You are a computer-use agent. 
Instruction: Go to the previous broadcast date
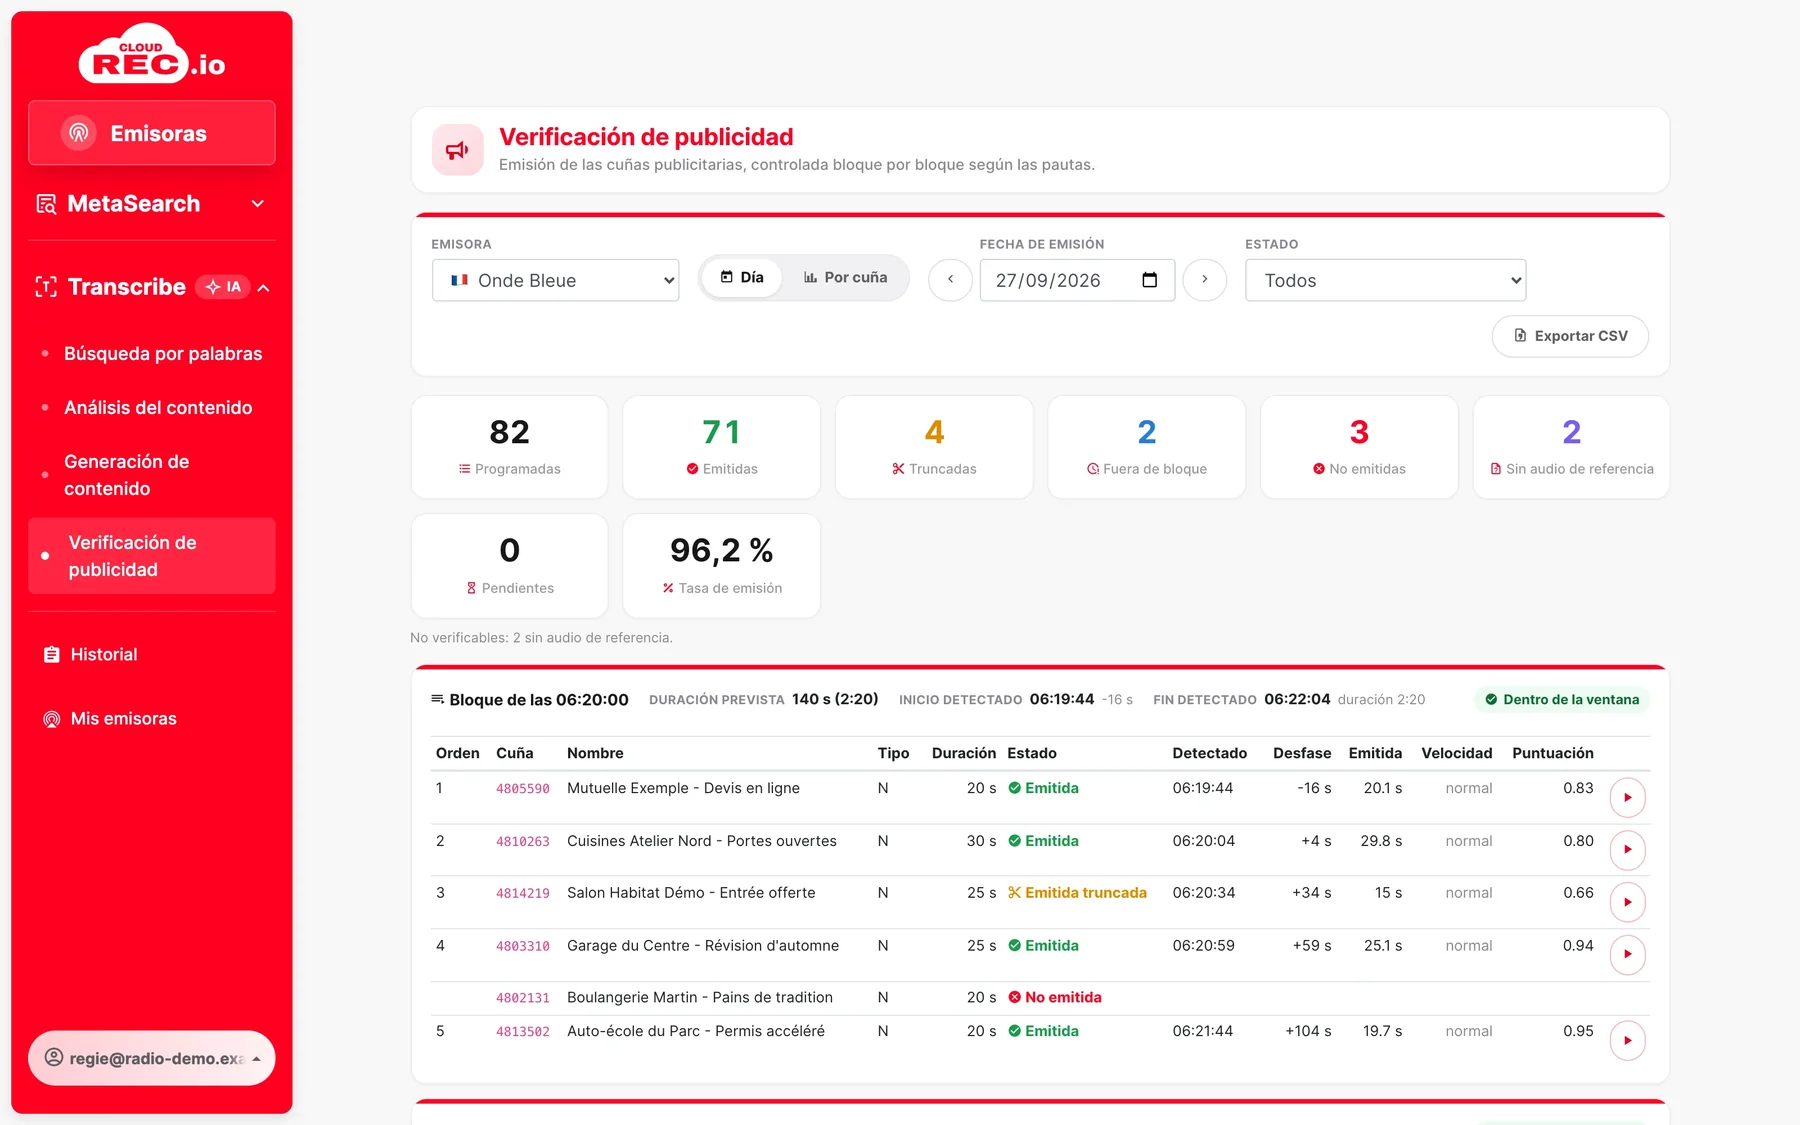950,280
